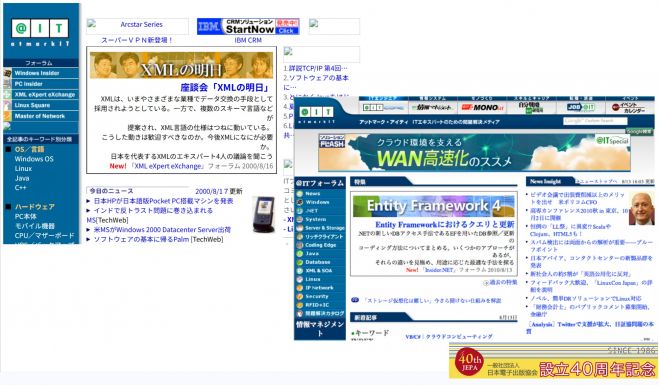The width and height of the screenshot is (659, 385).
Task: Open the イベントカレンダー tab in top navigation
Action: (x=630, y=108)
